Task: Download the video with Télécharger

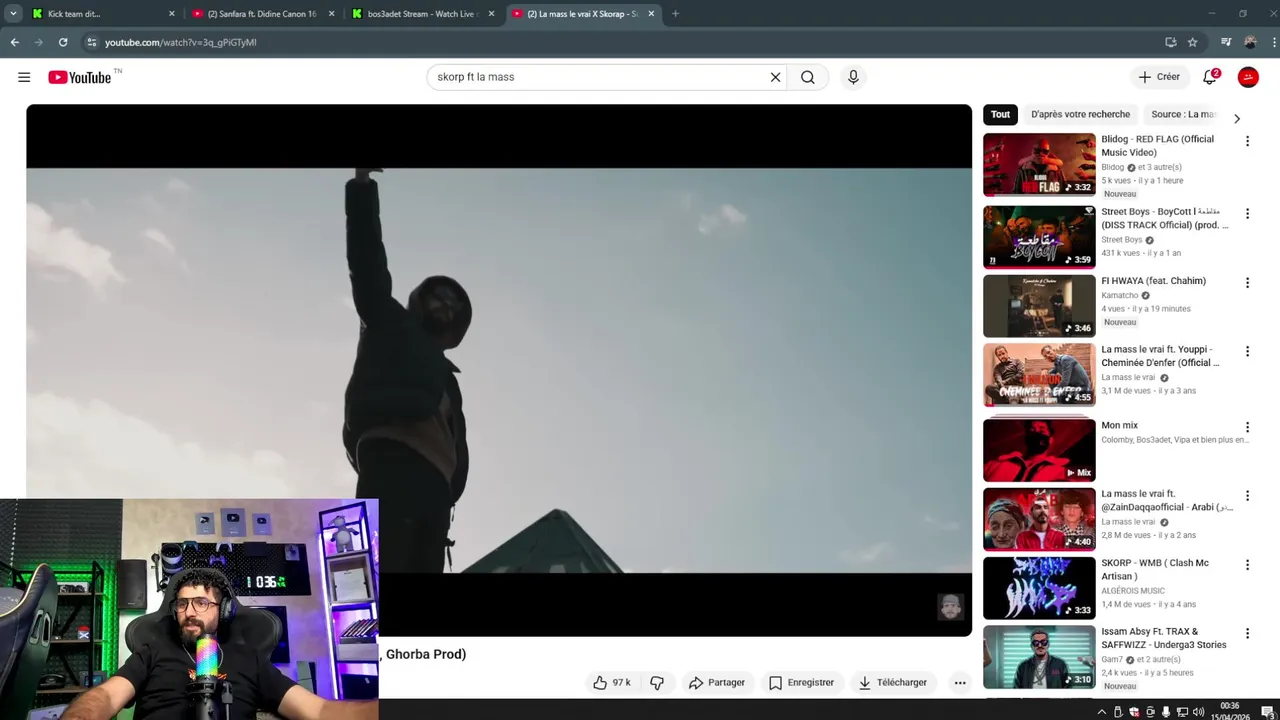Action: [x=892, y=682]
